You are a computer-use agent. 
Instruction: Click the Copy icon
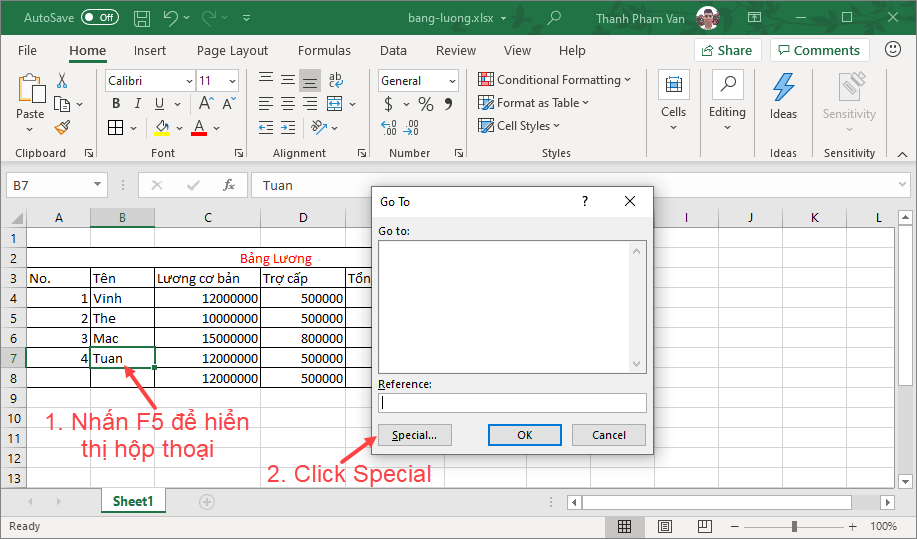[x=62, y=104]
